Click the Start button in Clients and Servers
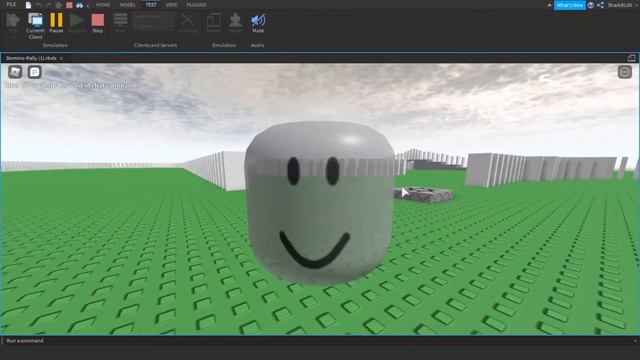640x360 pixels. pos(120,22)
